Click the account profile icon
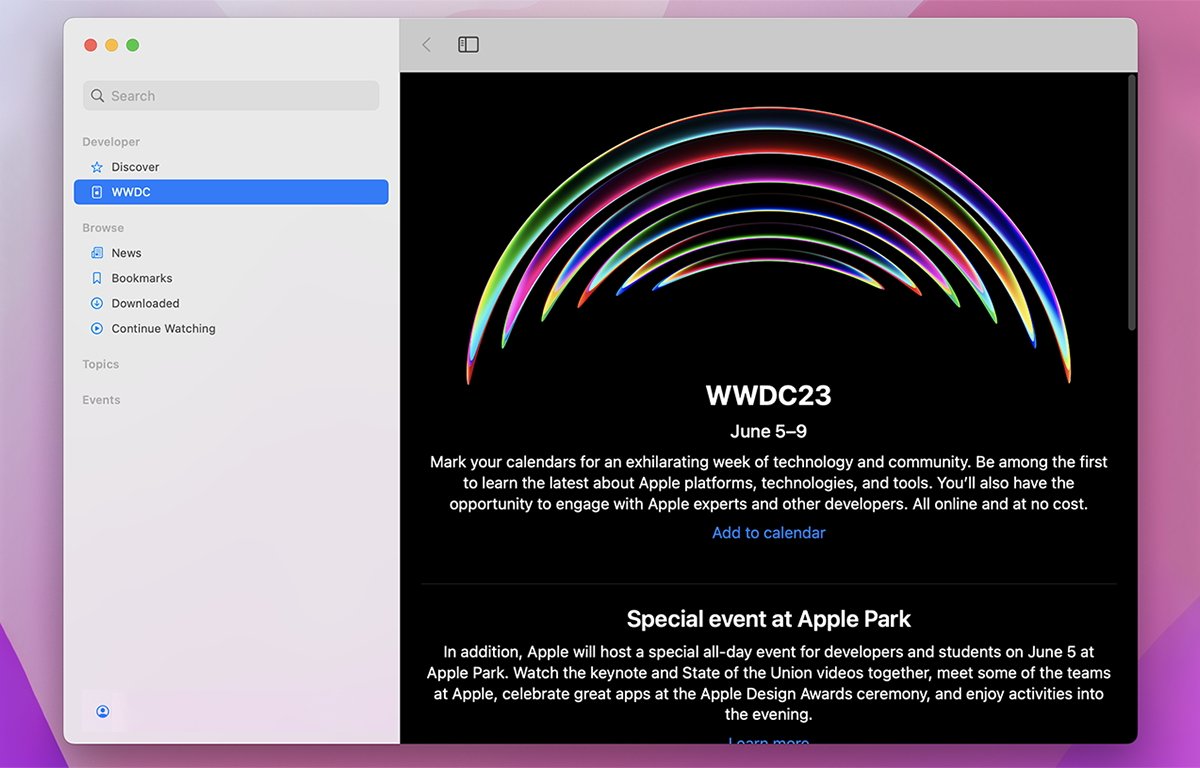 (x=103, y=712)
